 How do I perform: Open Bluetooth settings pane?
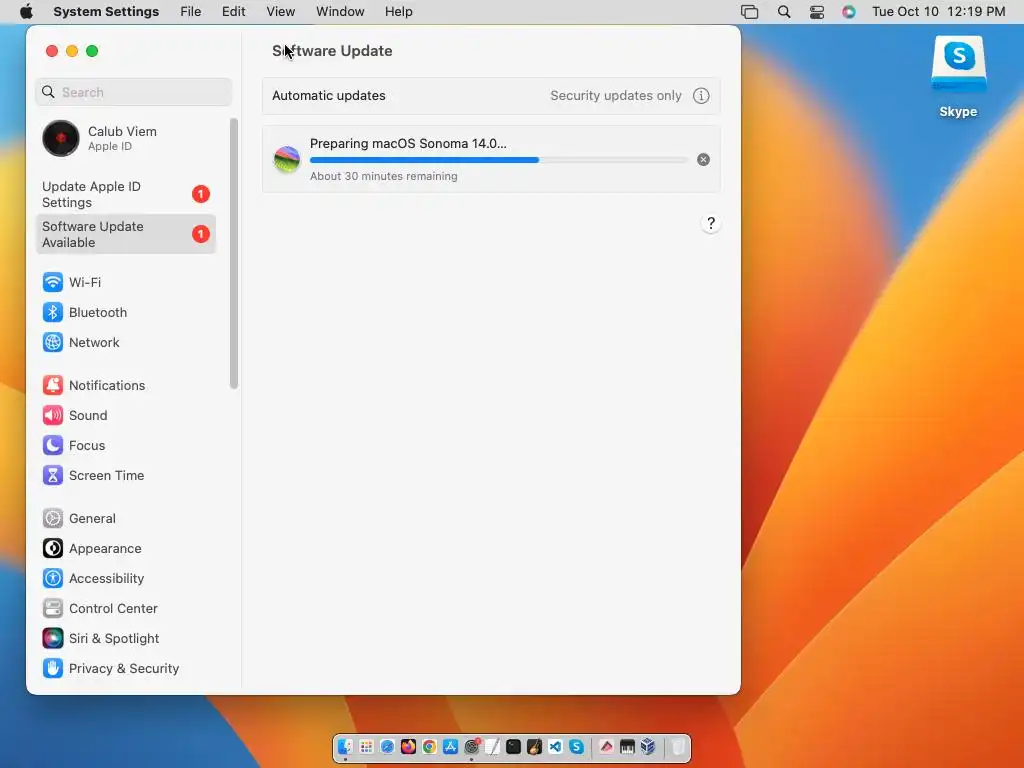tap(85, 312)
